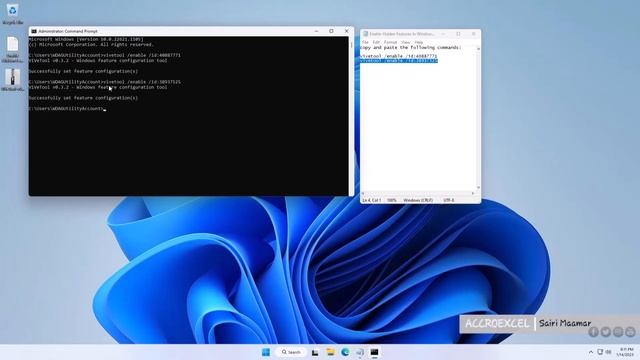
Task: Open clock and date in taskbar
Action: [625, 352]
